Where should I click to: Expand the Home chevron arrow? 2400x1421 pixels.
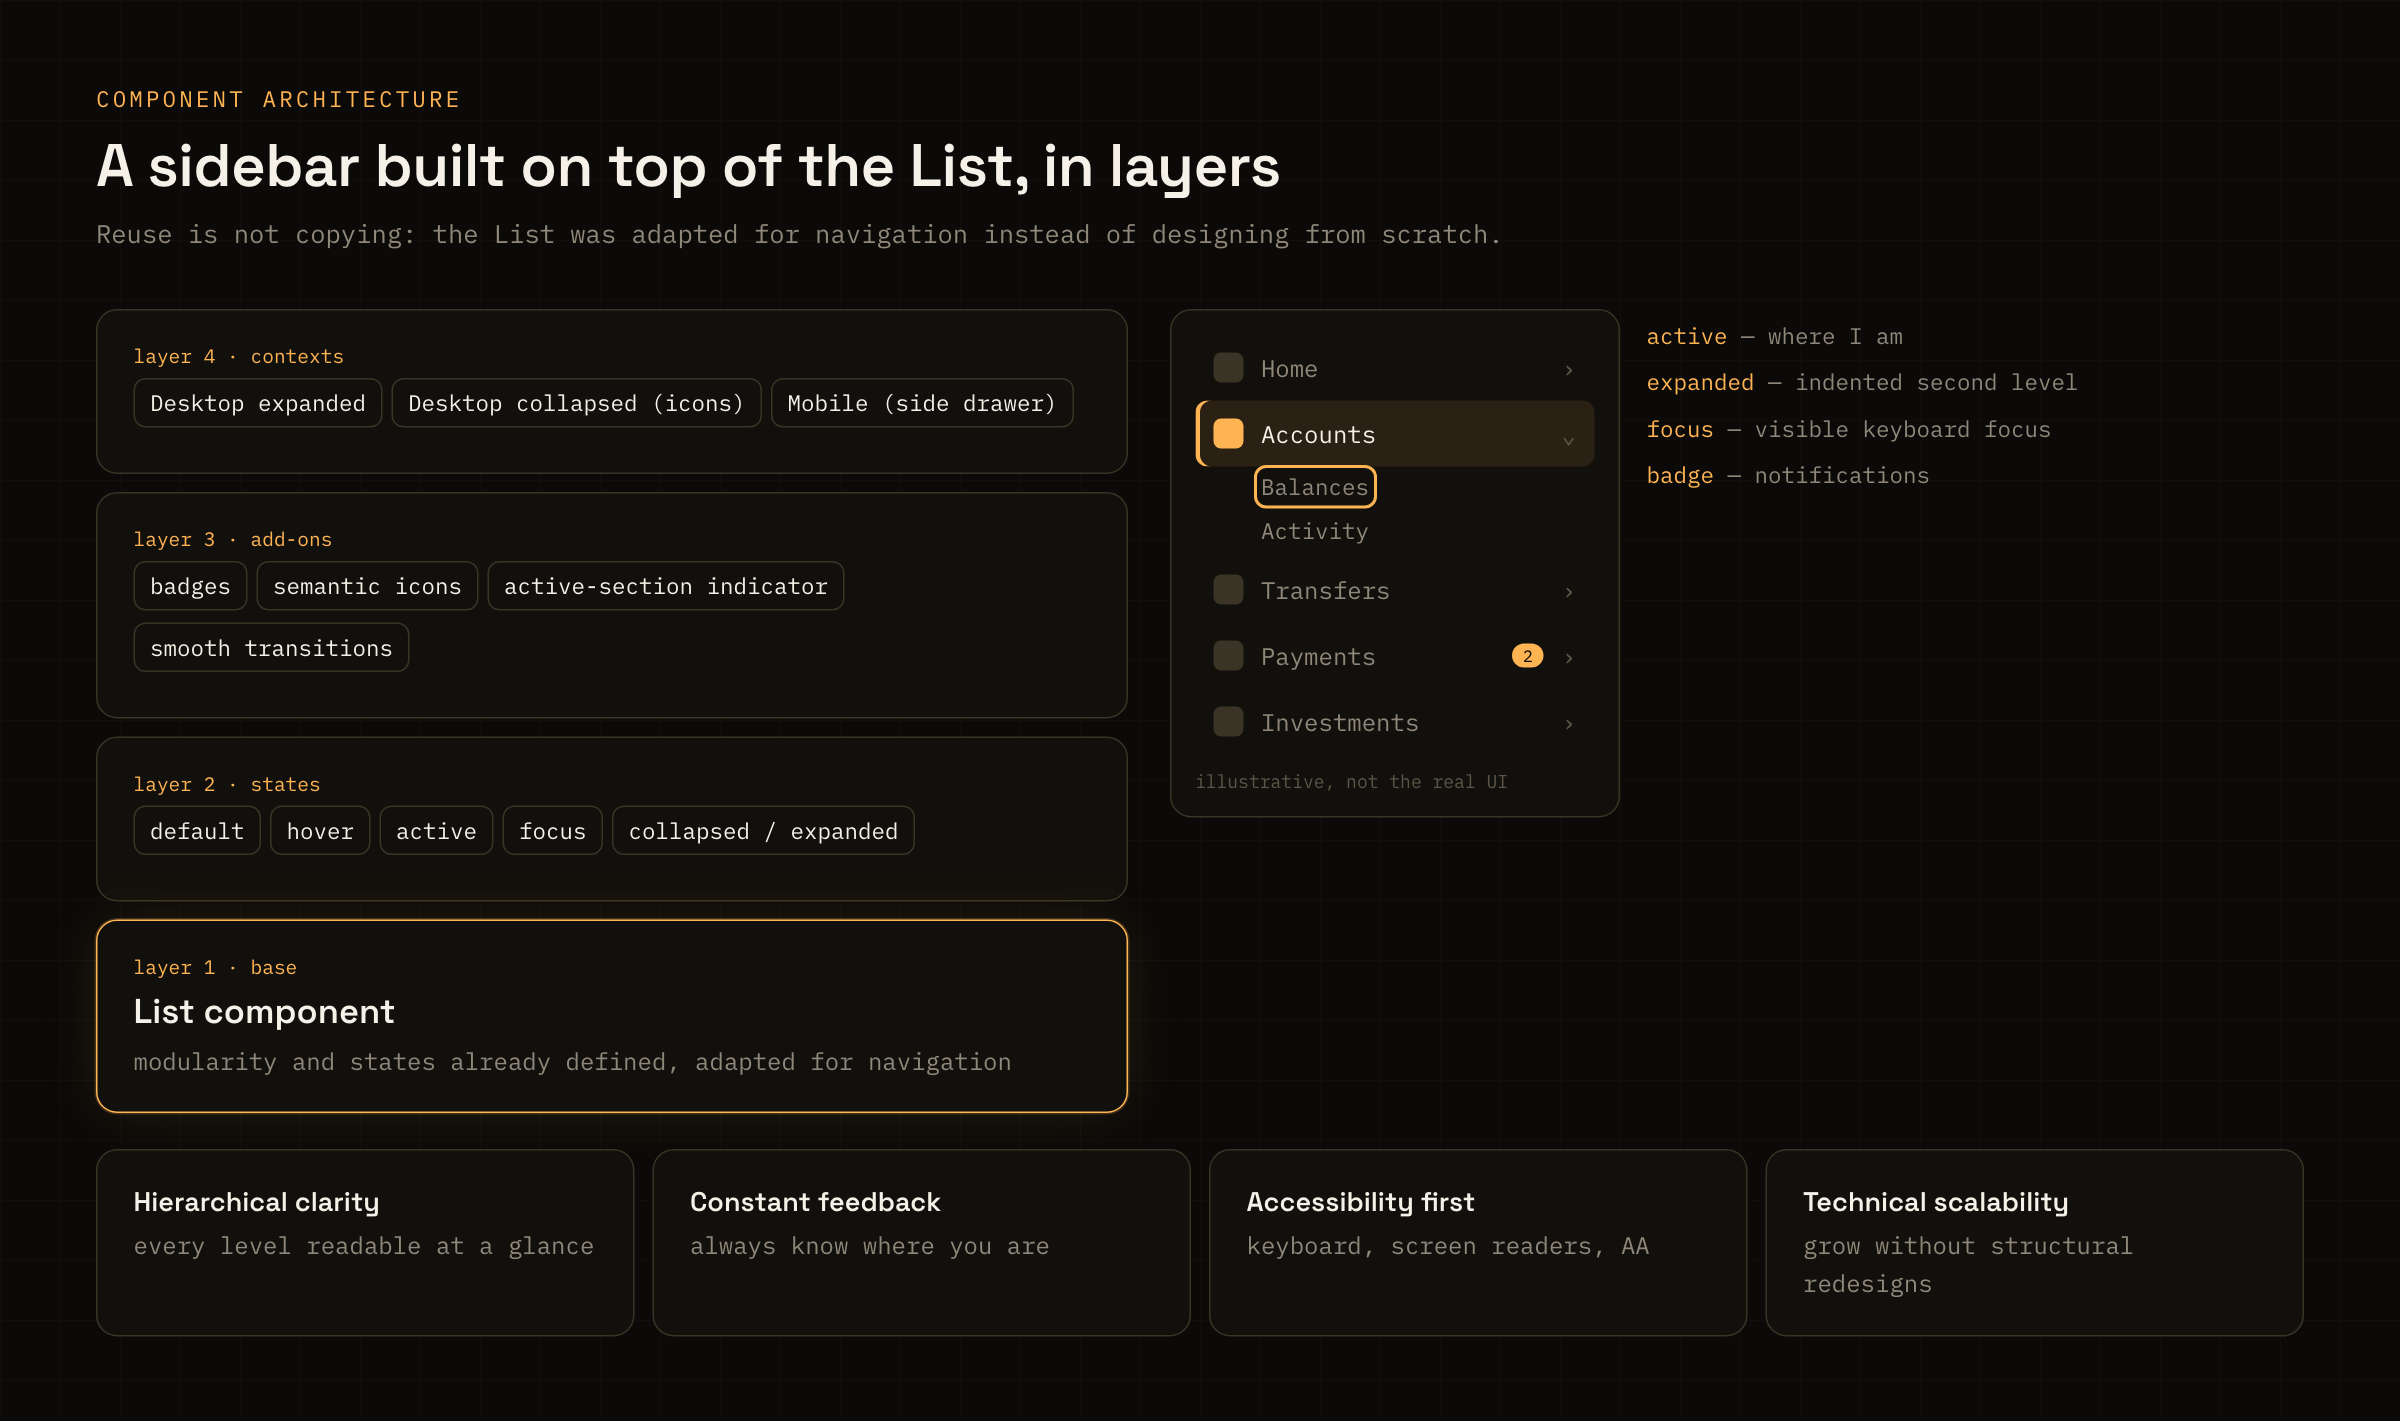pos(1569,370)
